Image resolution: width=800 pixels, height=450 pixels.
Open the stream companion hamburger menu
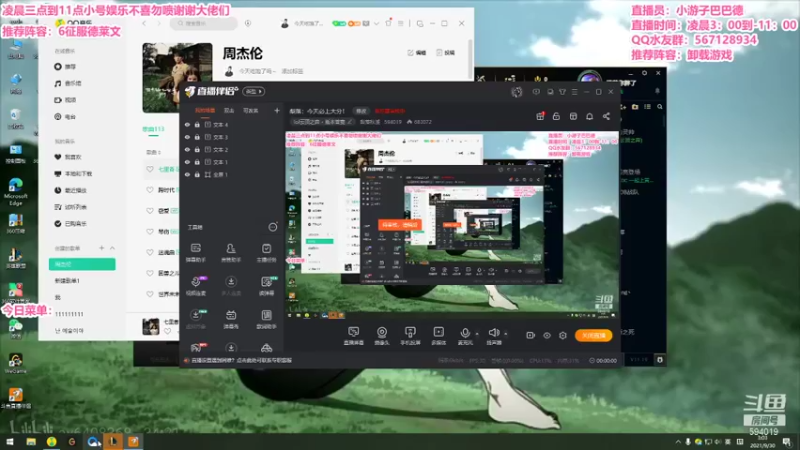[x=574, y=92]
